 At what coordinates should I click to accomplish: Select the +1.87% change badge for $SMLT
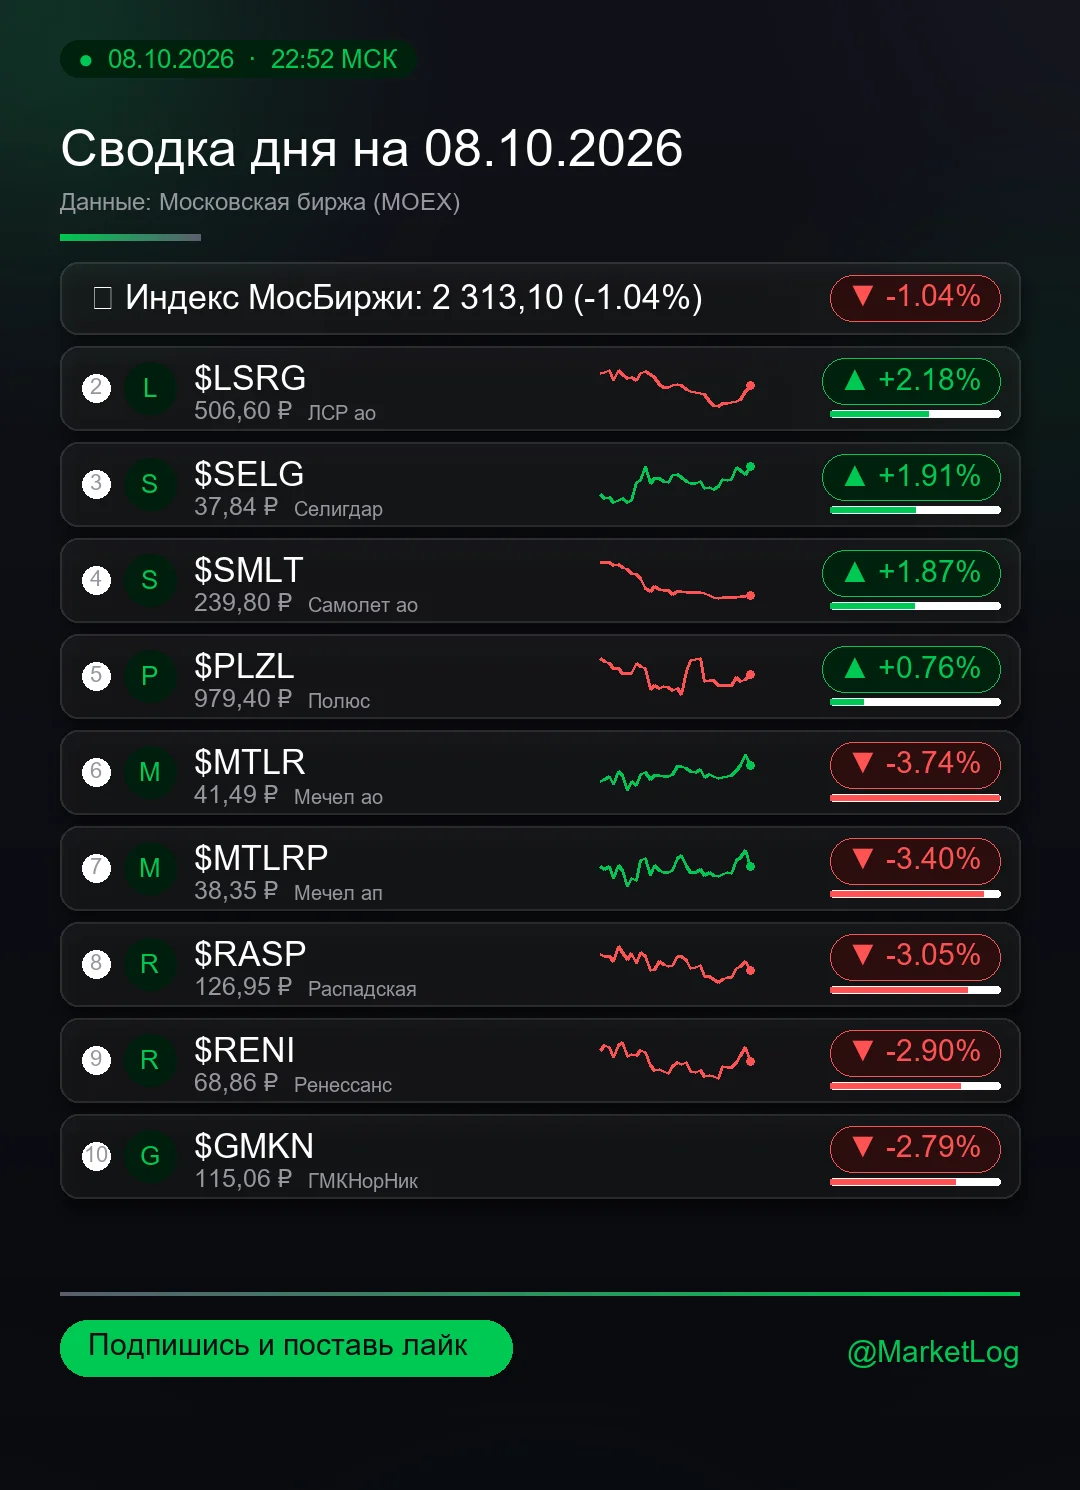[x=911, y=572]
